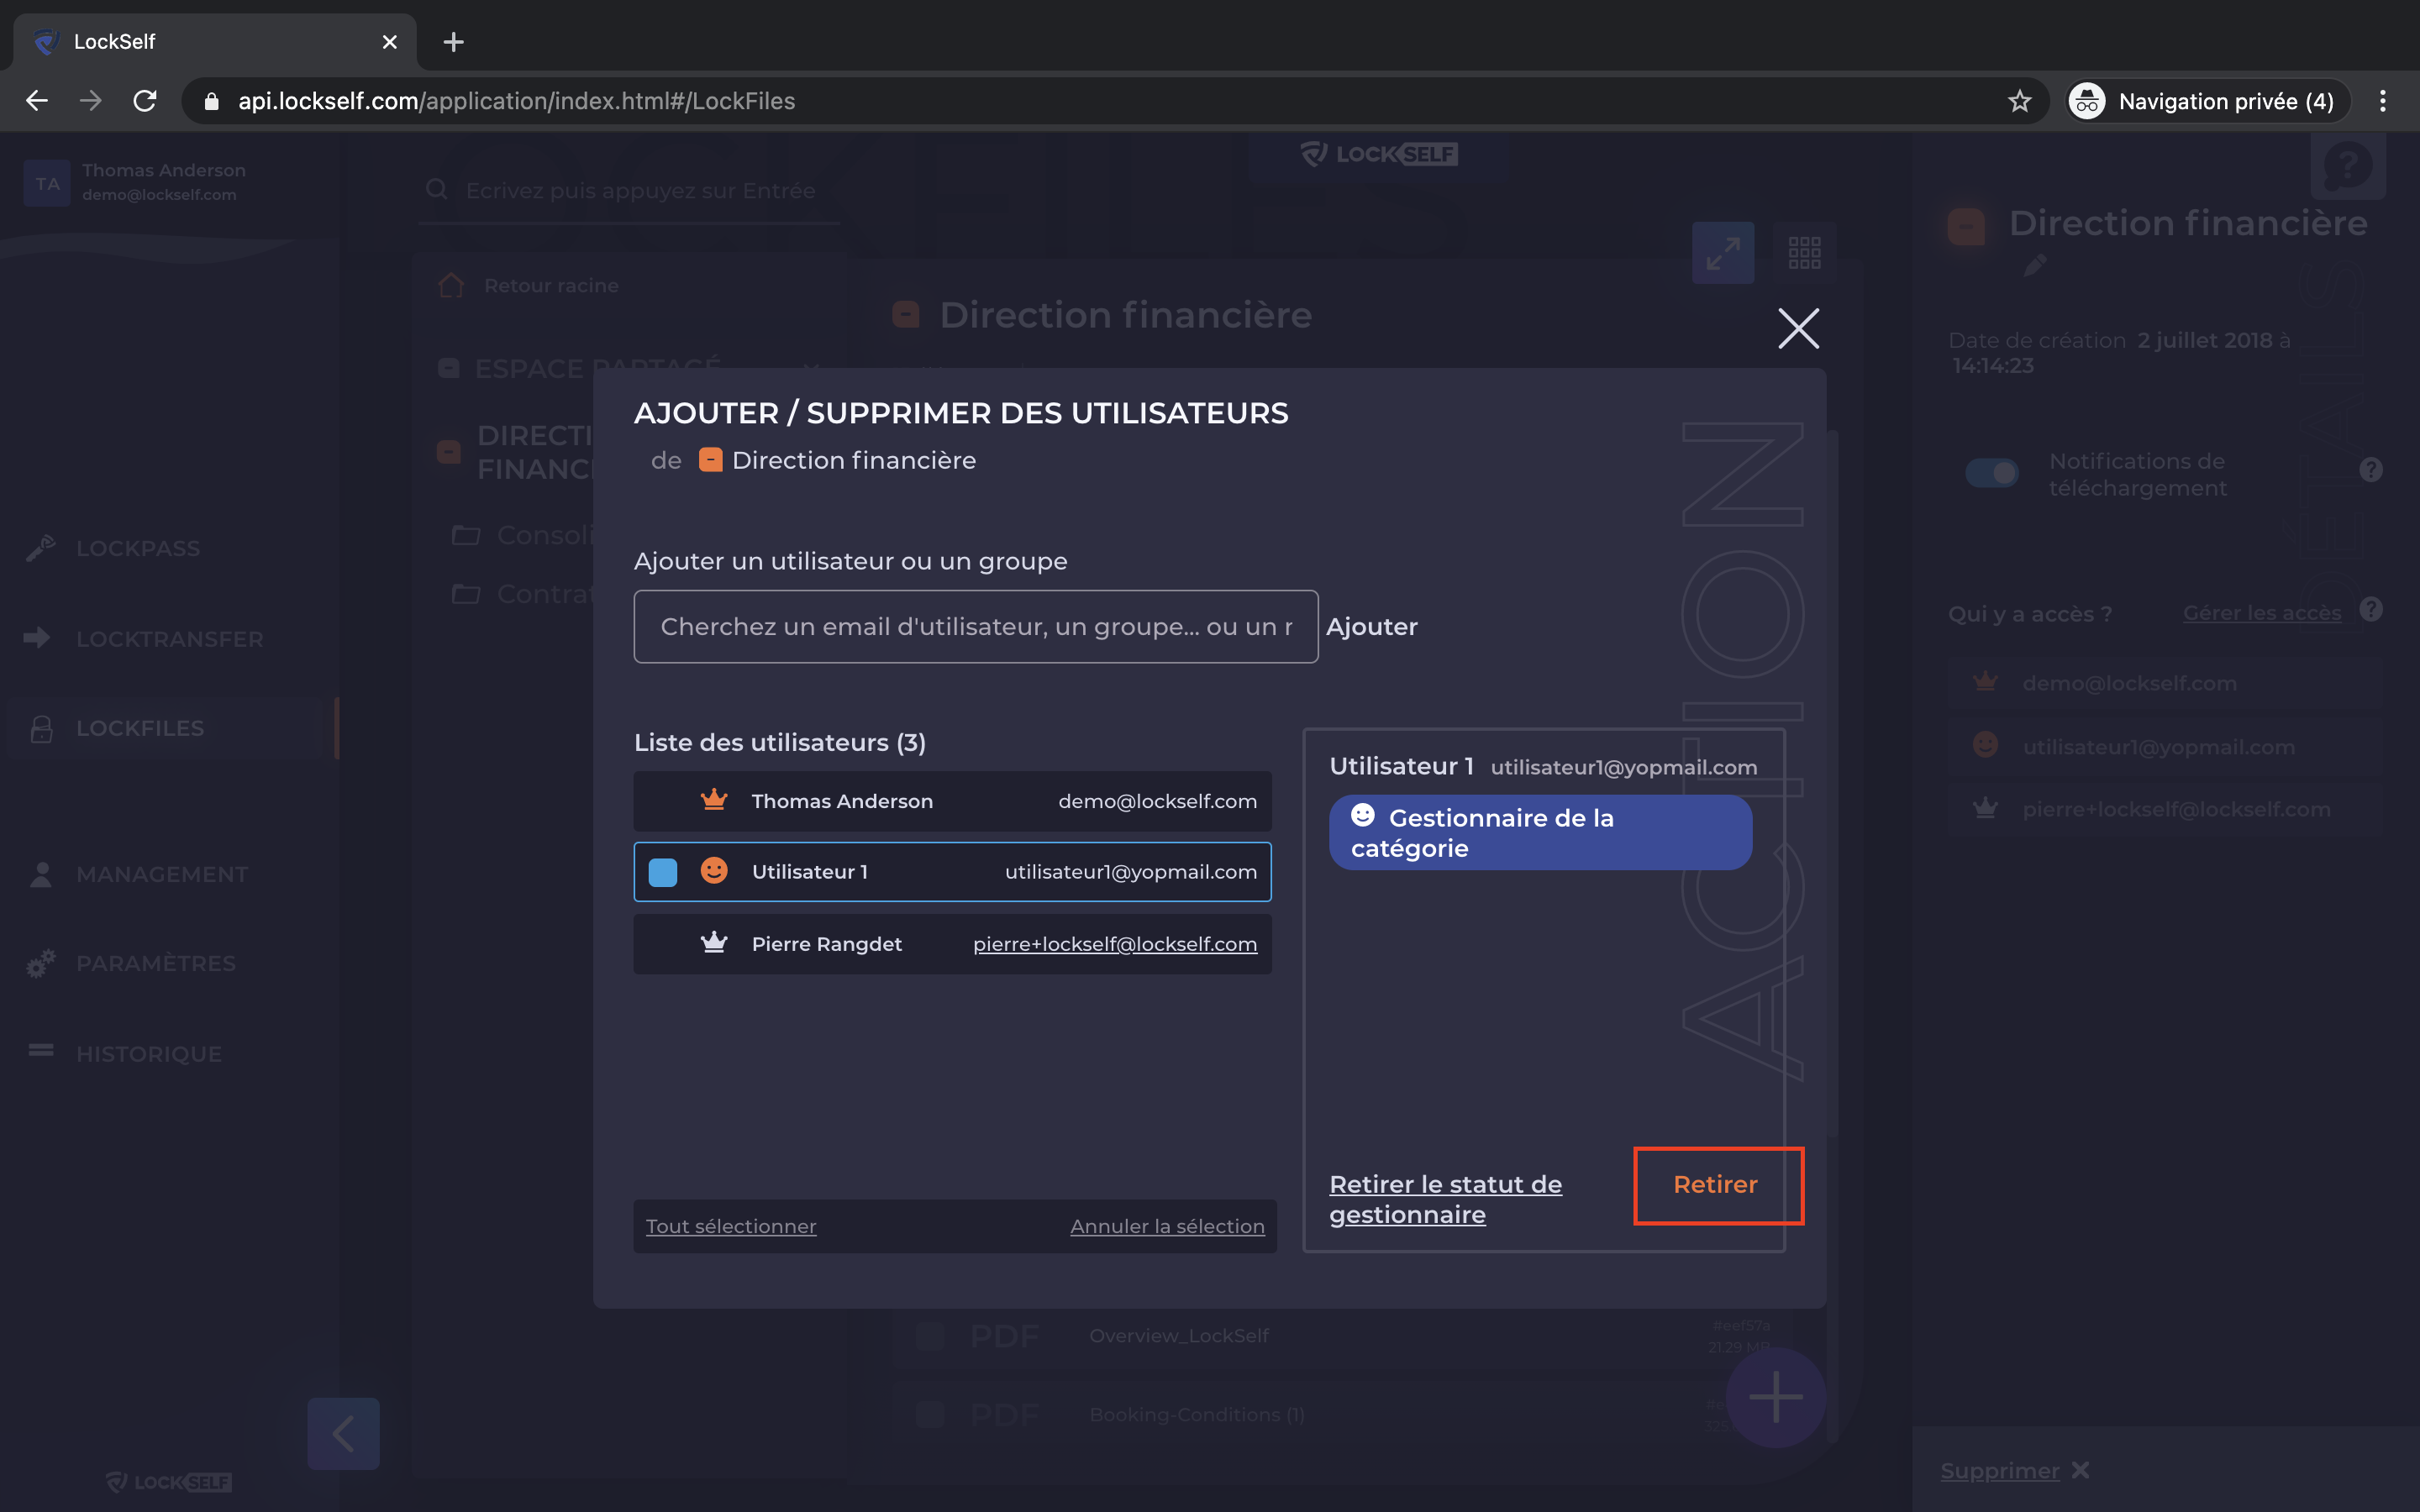Open LOCKFILES from the sidebar
Screen dimensions: 2420x1512
140,729
